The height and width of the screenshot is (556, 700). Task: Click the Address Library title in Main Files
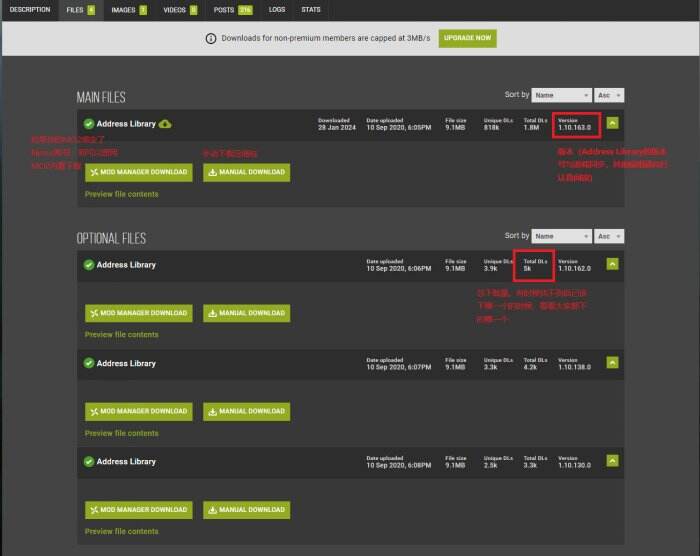(x=126, y=124)
